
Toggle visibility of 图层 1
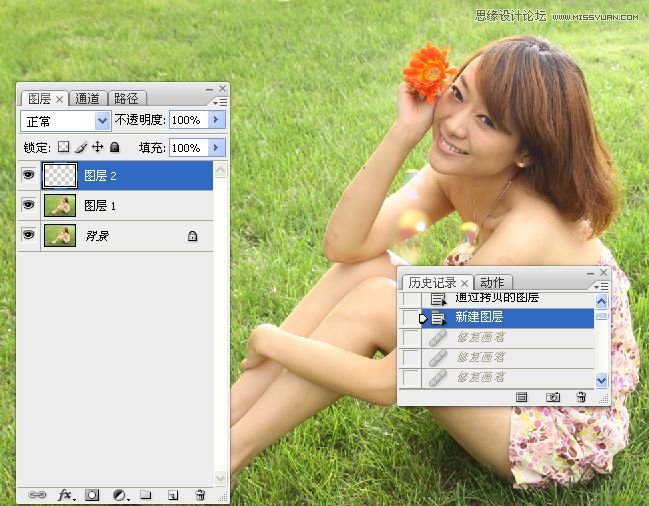(x=29, y=206)
